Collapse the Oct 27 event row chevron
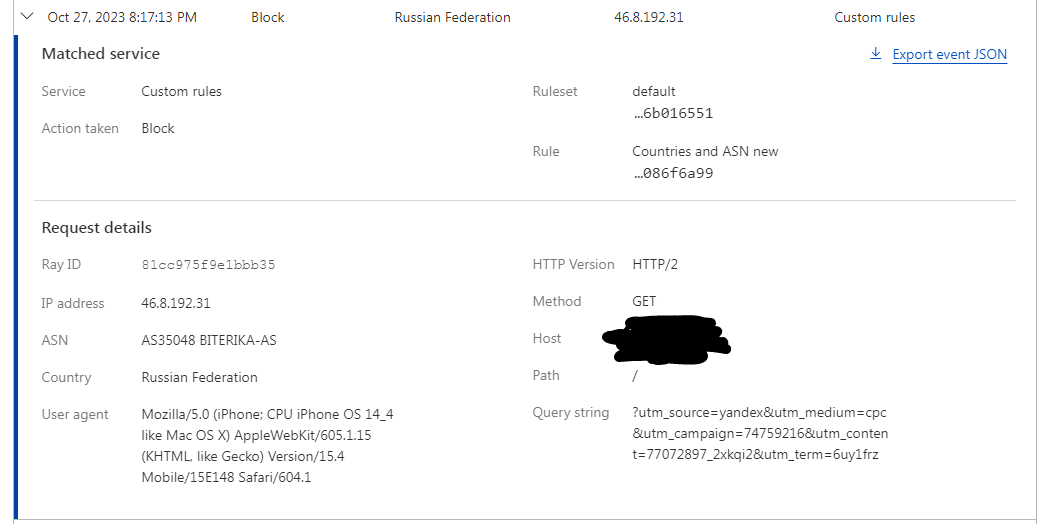 pos(27,17)
